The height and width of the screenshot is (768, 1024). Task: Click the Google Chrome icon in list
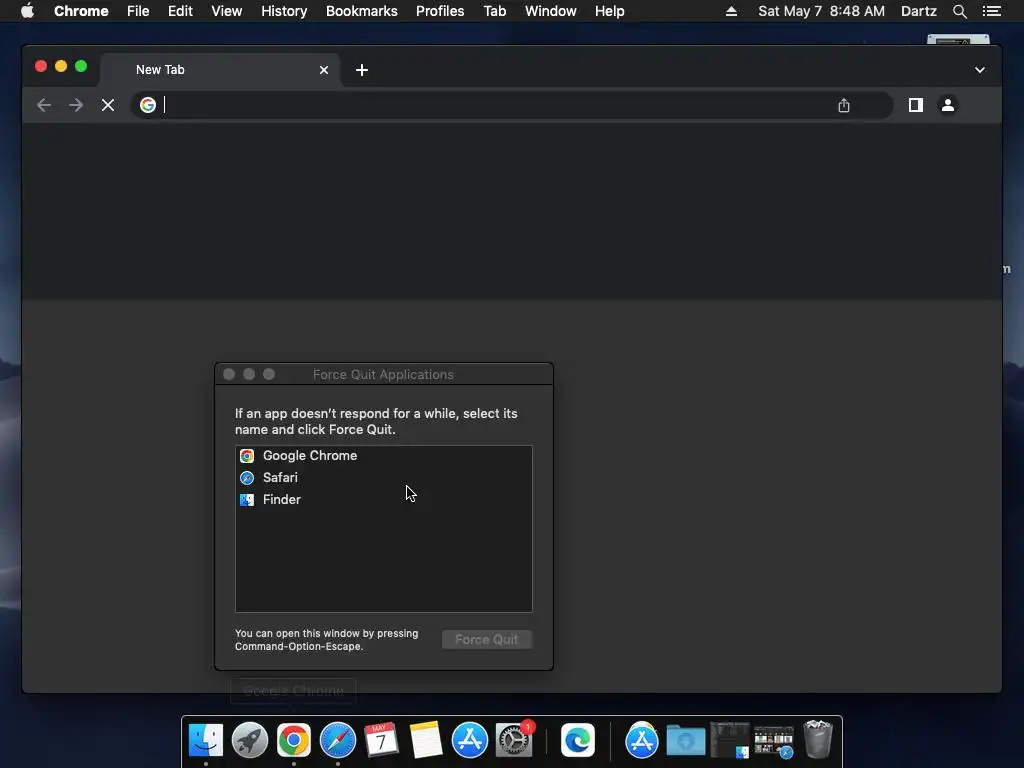pos(247,456)
